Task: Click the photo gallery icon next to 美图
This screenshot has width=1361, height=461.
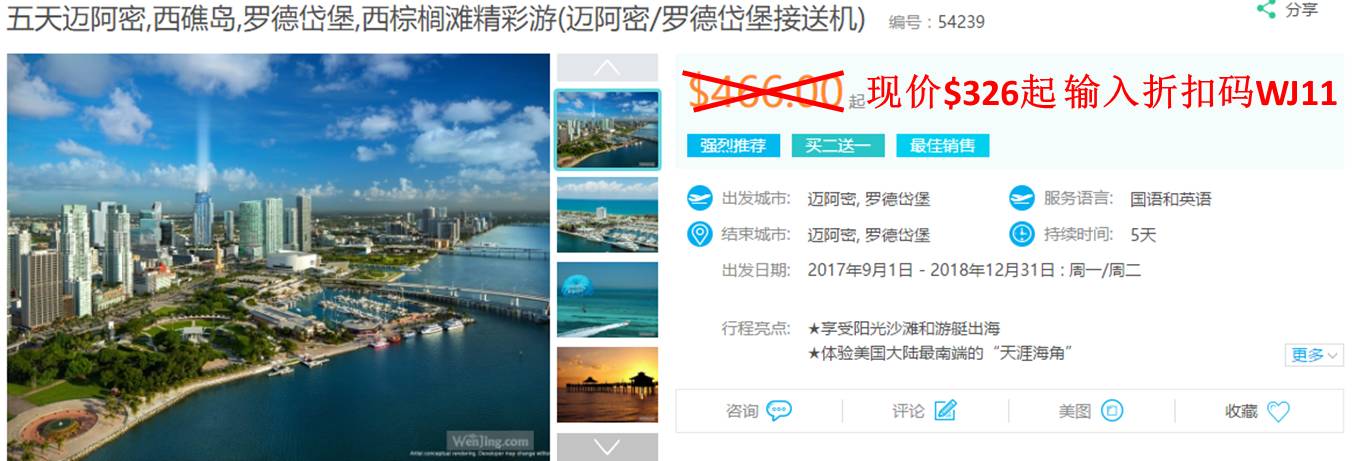Action: pos(1112,411)
